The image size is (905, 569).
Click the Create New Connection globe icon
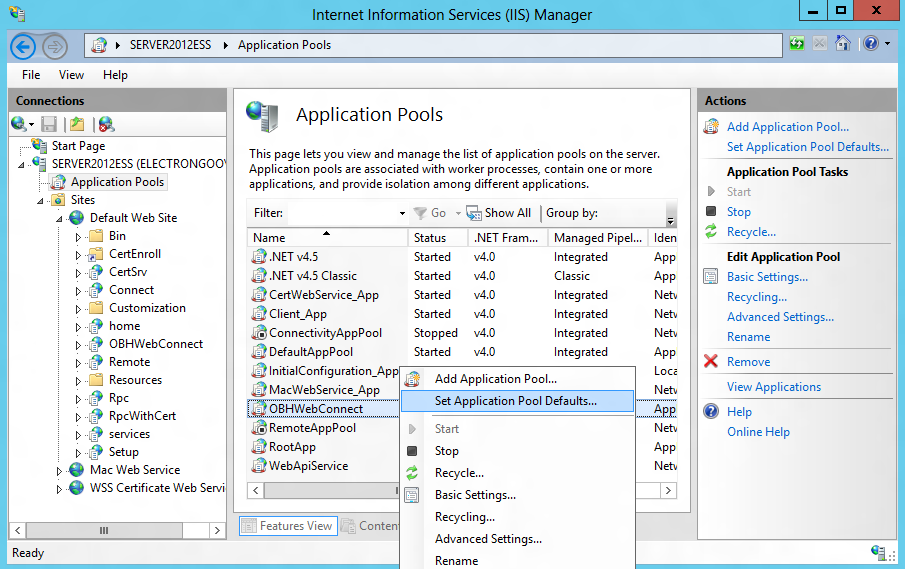pyautogui.click(x=18, y=123)
